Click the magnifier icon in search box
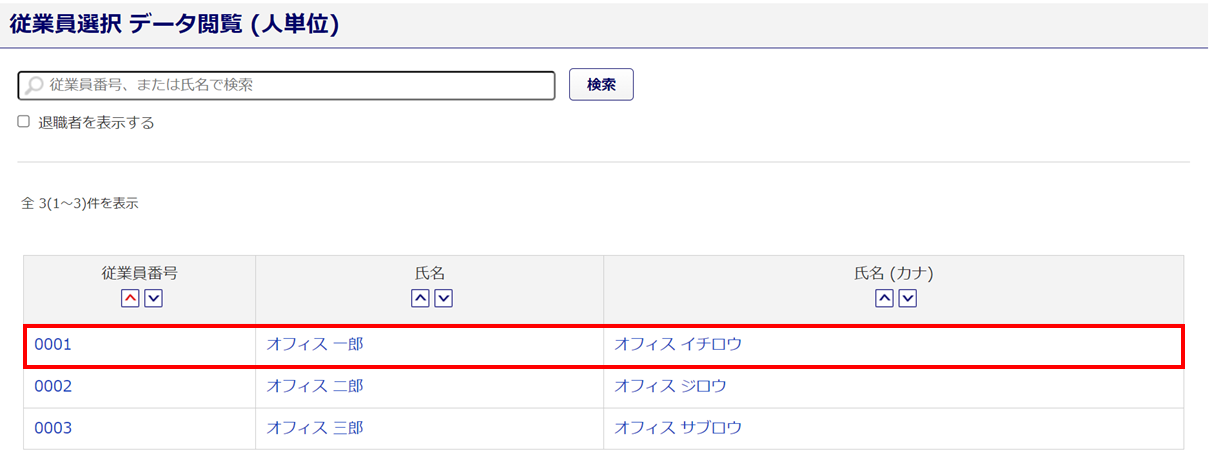Image resolution: width=1210 pixels, height=476 pixels. [x=35, y=86]
